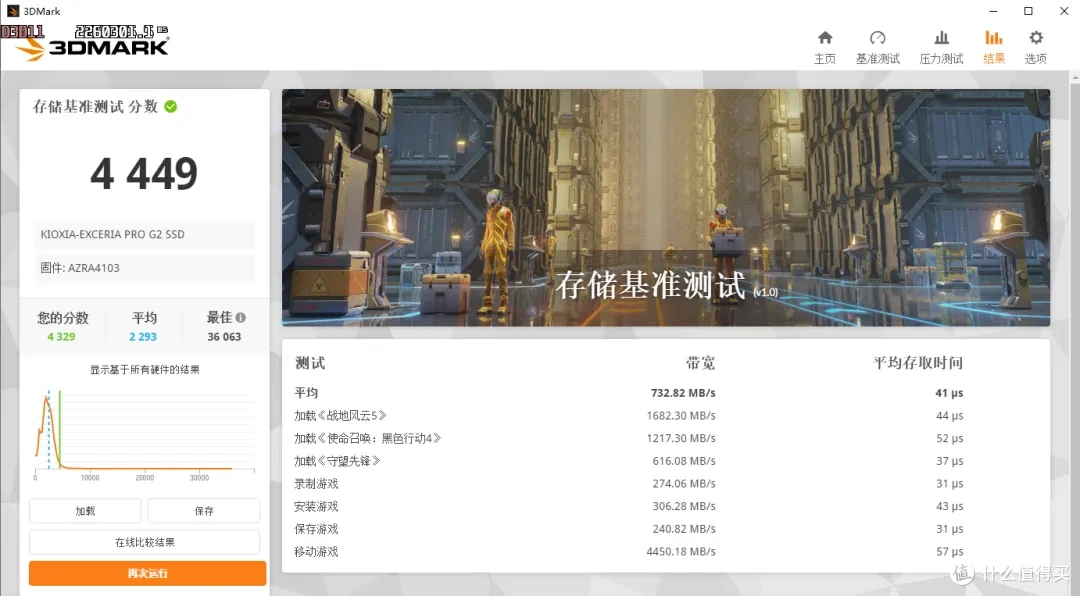Screen dimensions: 1080x596
Task: Click your score value 4 329
Action: pos(61,337)
